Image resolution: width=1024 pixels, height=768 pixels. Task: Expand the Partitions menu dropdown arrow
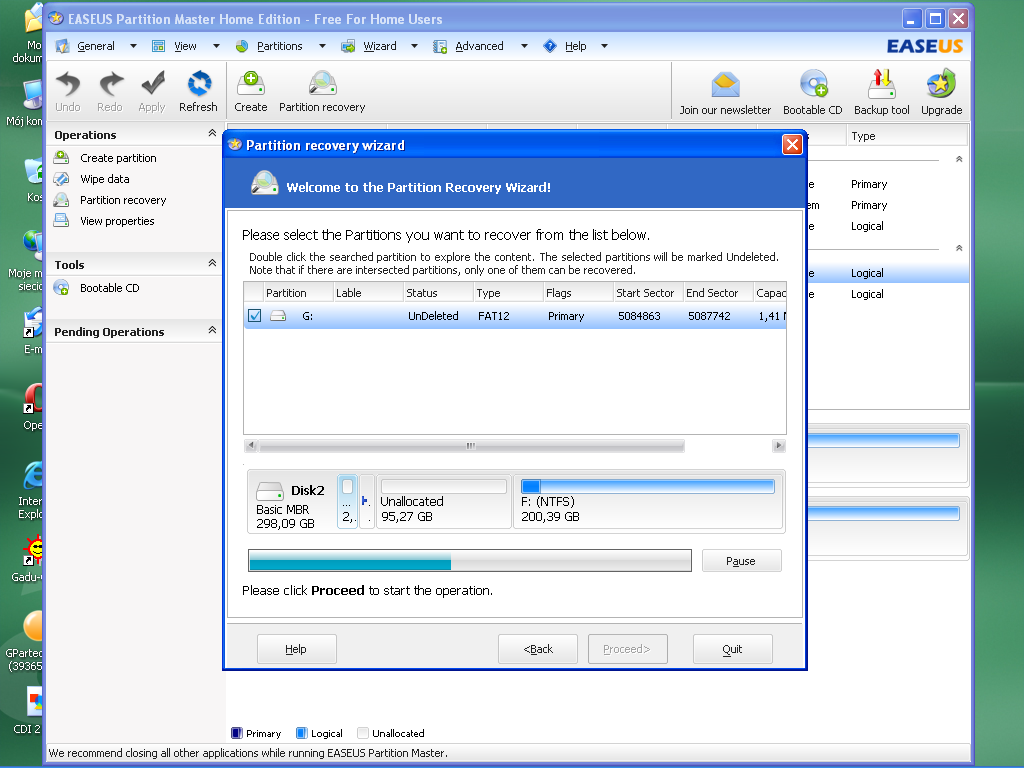click(x=322, y=46)
